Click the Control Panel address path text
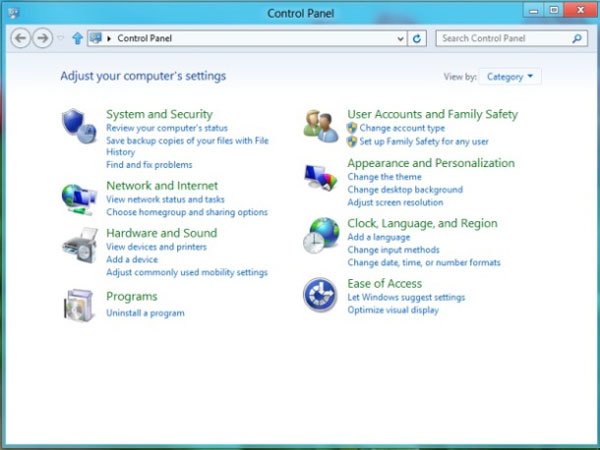This screenshot has width=600, height=450. (x=144, y=38)
